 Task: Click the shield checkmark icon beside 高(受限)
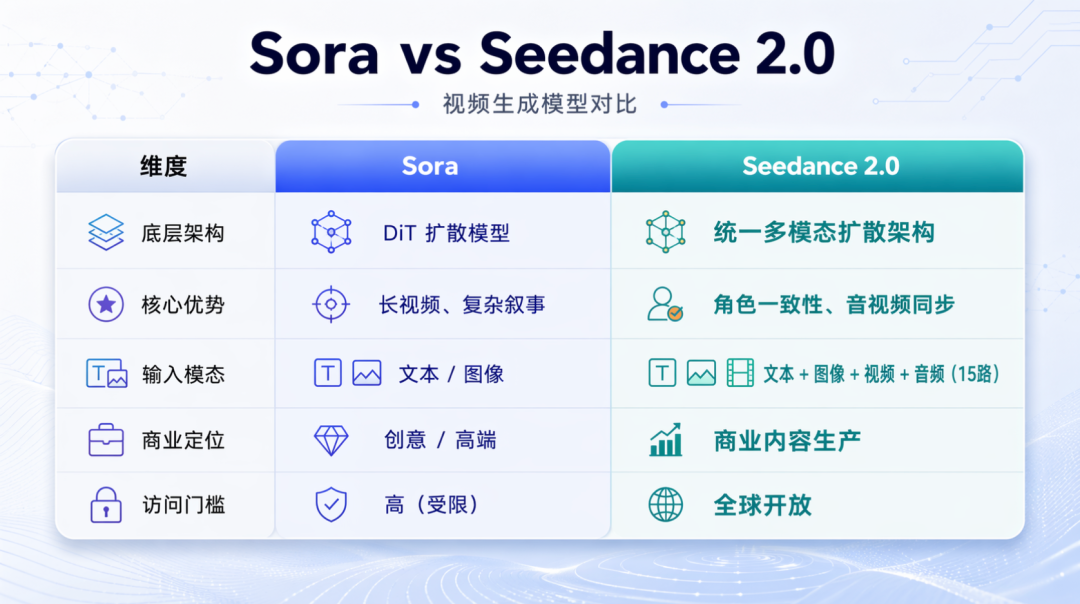coord(331,505)
